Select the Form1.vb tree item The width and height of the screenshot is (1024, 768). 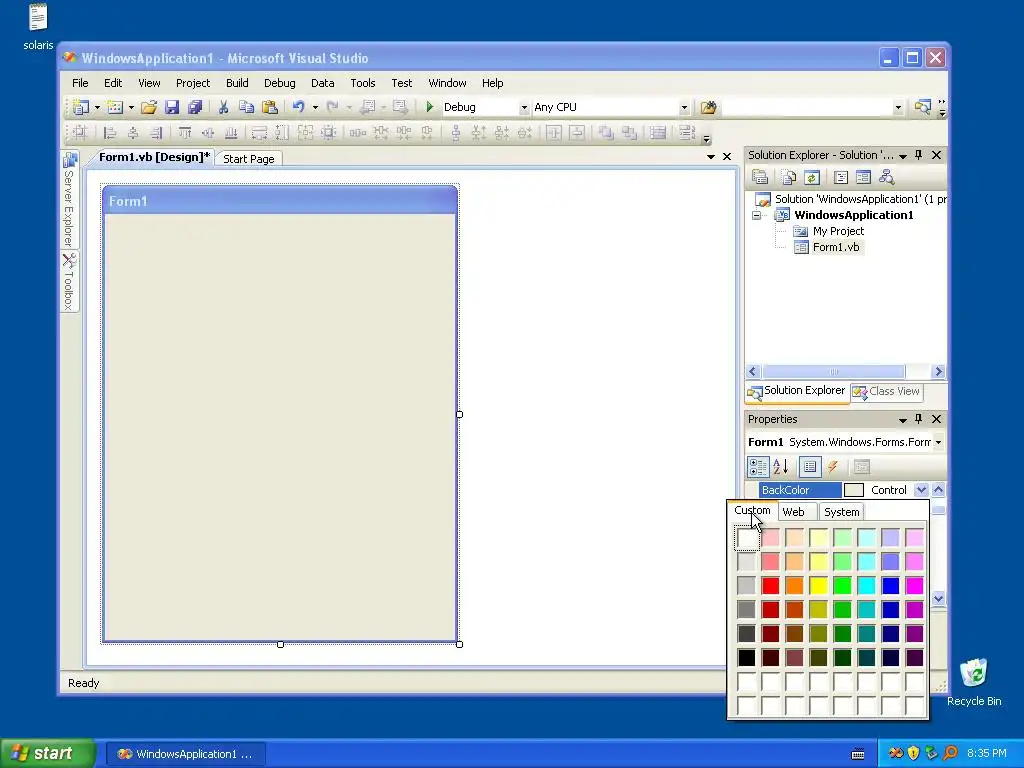pos(835,247)
